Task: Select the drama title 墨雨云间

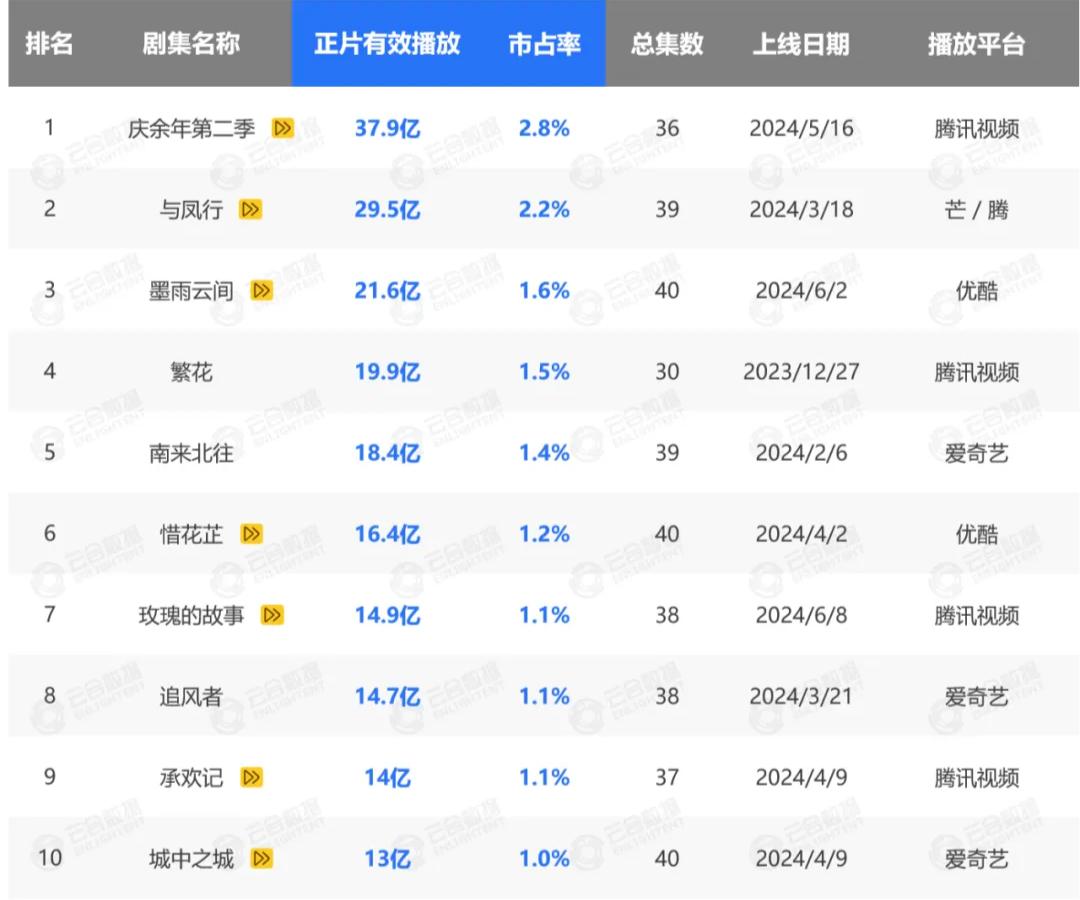Action: pos(191,291)
